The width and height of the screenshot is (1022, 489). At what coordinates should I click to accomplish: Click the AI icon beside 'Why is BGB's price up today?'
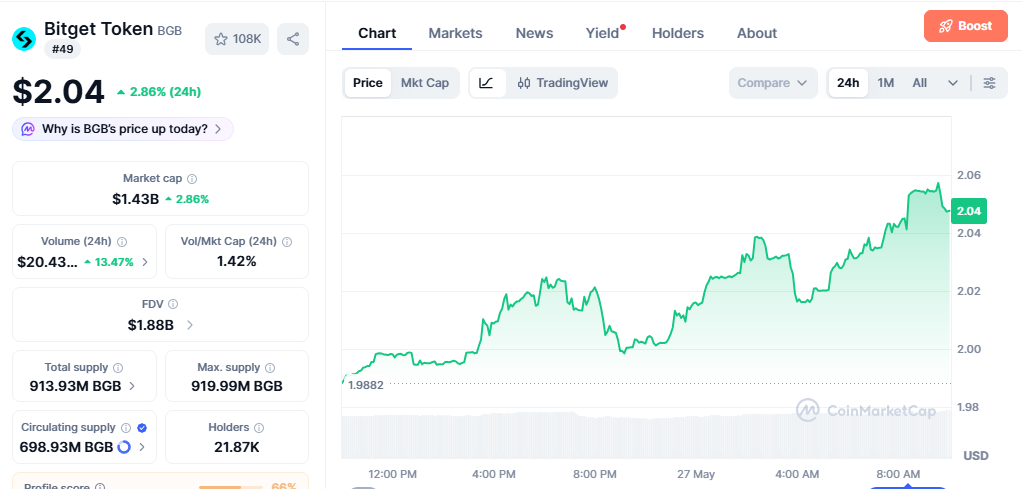pyautogui.click(x=28, y=129)
